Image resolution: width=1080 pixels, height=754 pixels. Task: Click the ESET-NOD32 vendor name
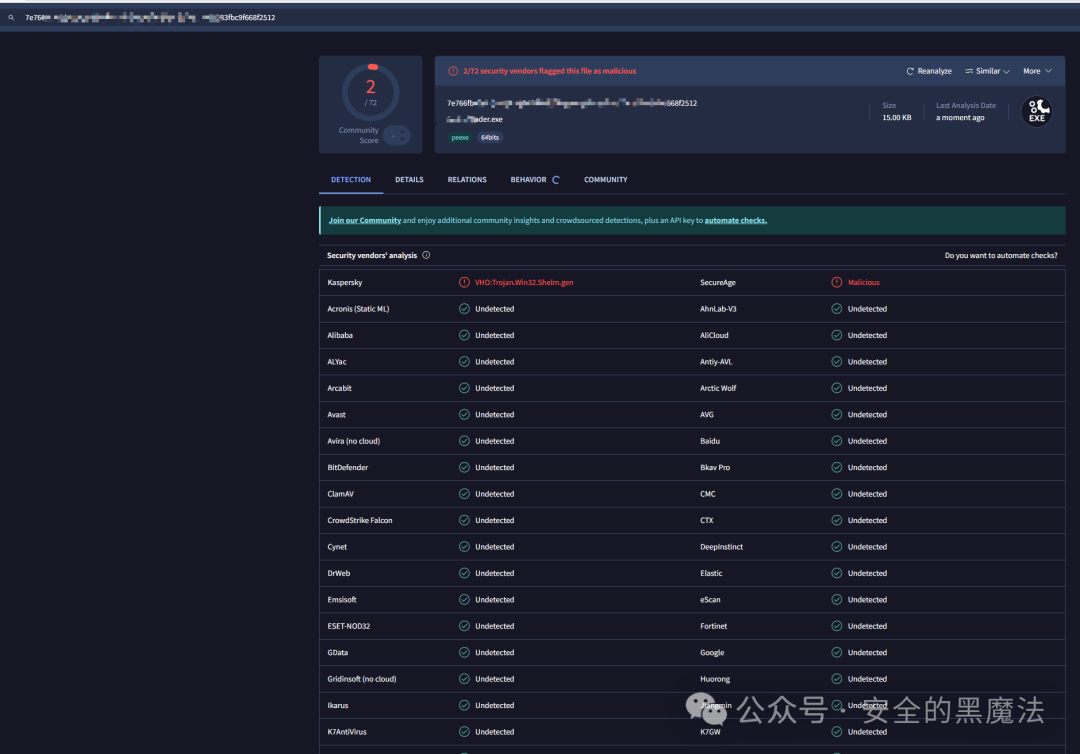tap(349, 626)
